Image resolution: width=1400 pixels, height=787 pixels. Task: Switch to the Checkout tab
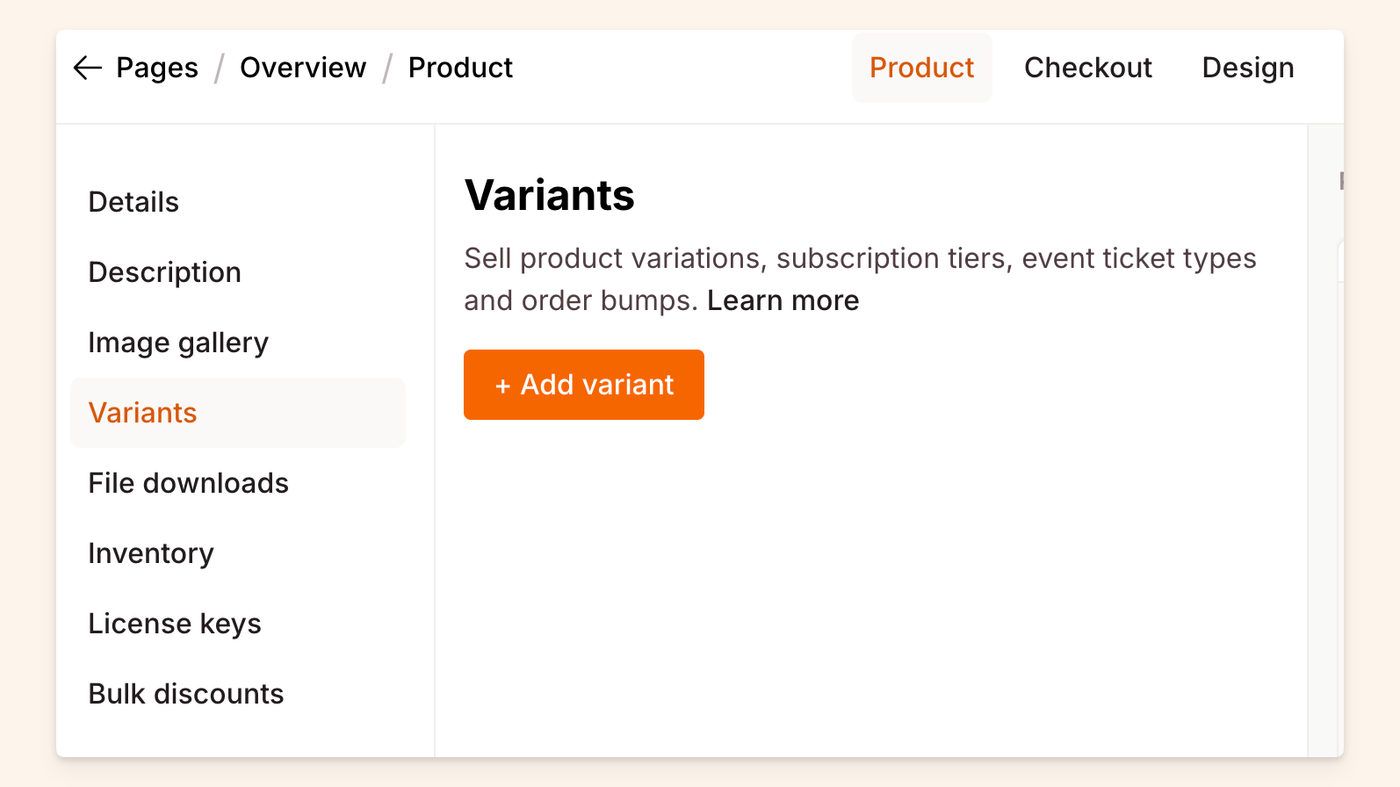coord(1088,68)
